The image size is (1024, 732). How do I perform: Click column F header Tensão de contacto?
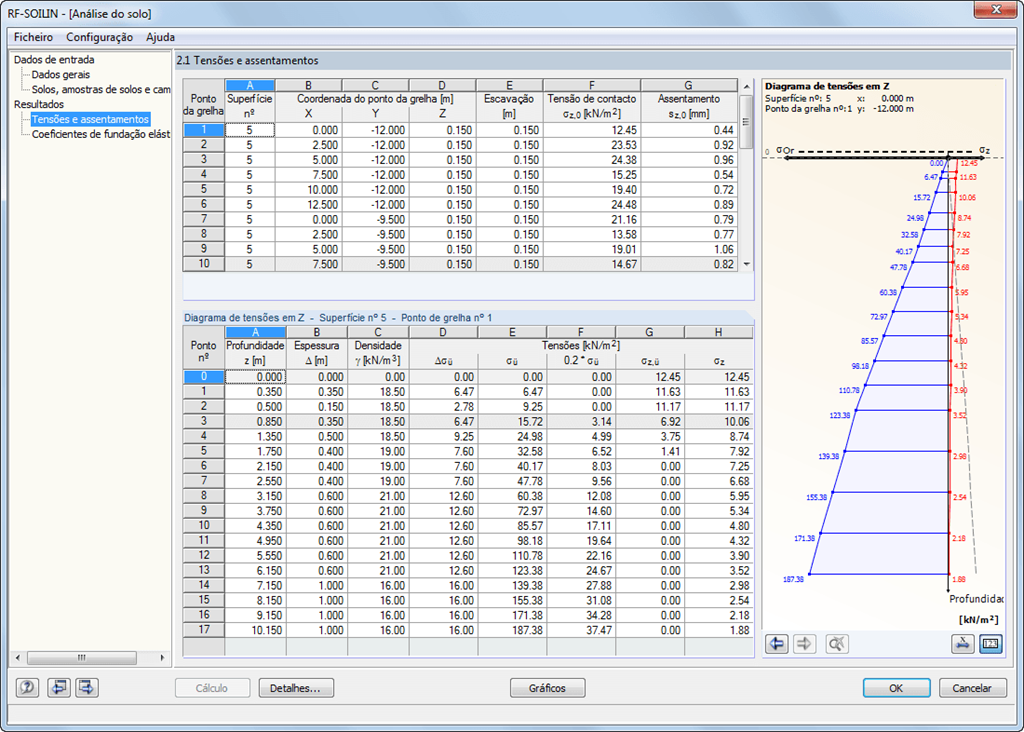pos(591,106)
